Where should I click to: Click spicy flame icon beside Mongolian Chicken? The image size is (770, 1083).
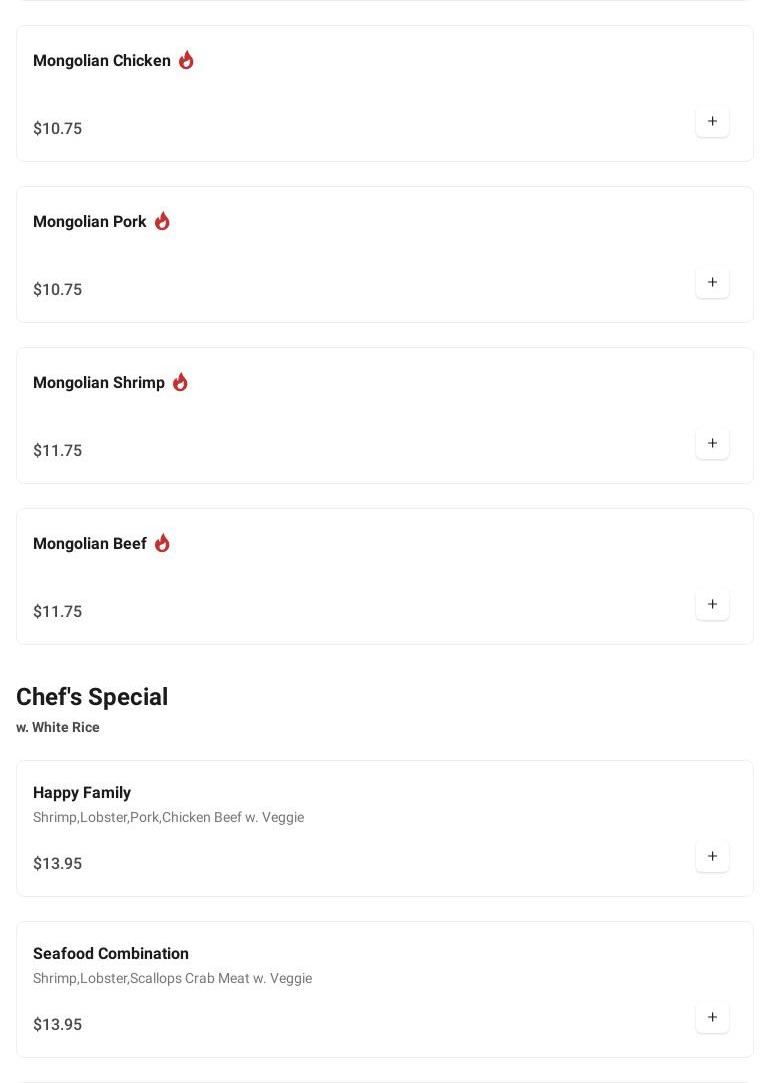pos(186,61)
